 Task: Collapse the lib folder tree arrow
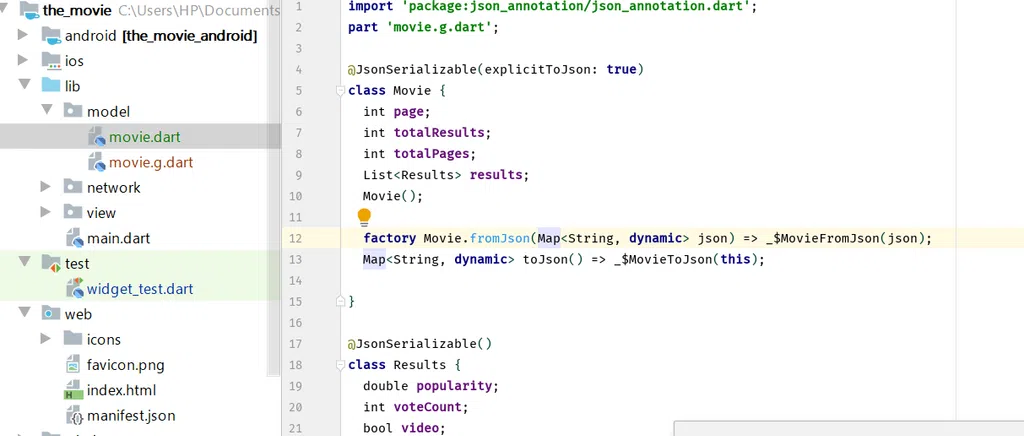pos(24,85)
